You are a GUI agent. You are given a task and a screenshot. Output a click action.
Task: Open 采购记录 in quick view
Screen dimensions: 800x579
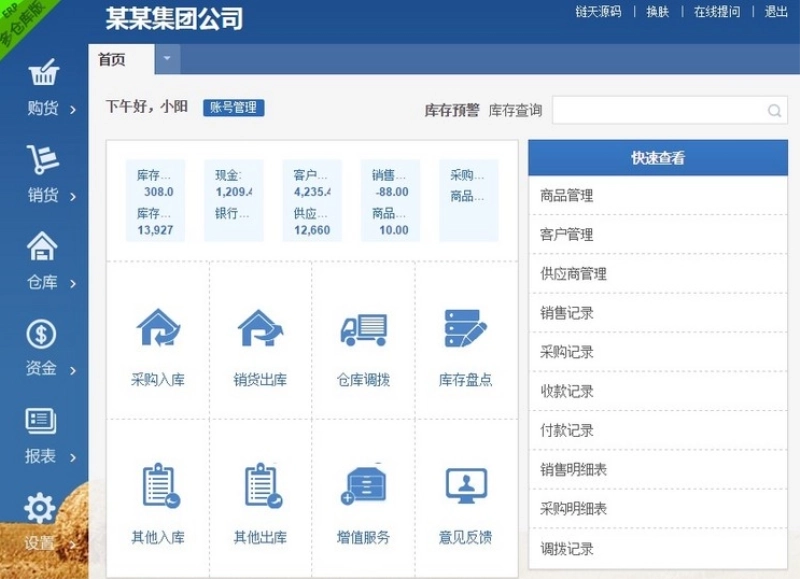pos(658,352)
